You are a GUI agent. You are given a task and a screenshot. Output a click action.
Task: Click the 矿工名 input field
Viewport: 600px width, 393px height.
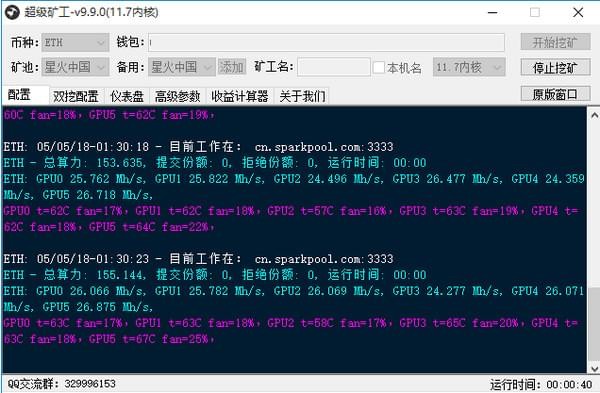tap(334, 67)
